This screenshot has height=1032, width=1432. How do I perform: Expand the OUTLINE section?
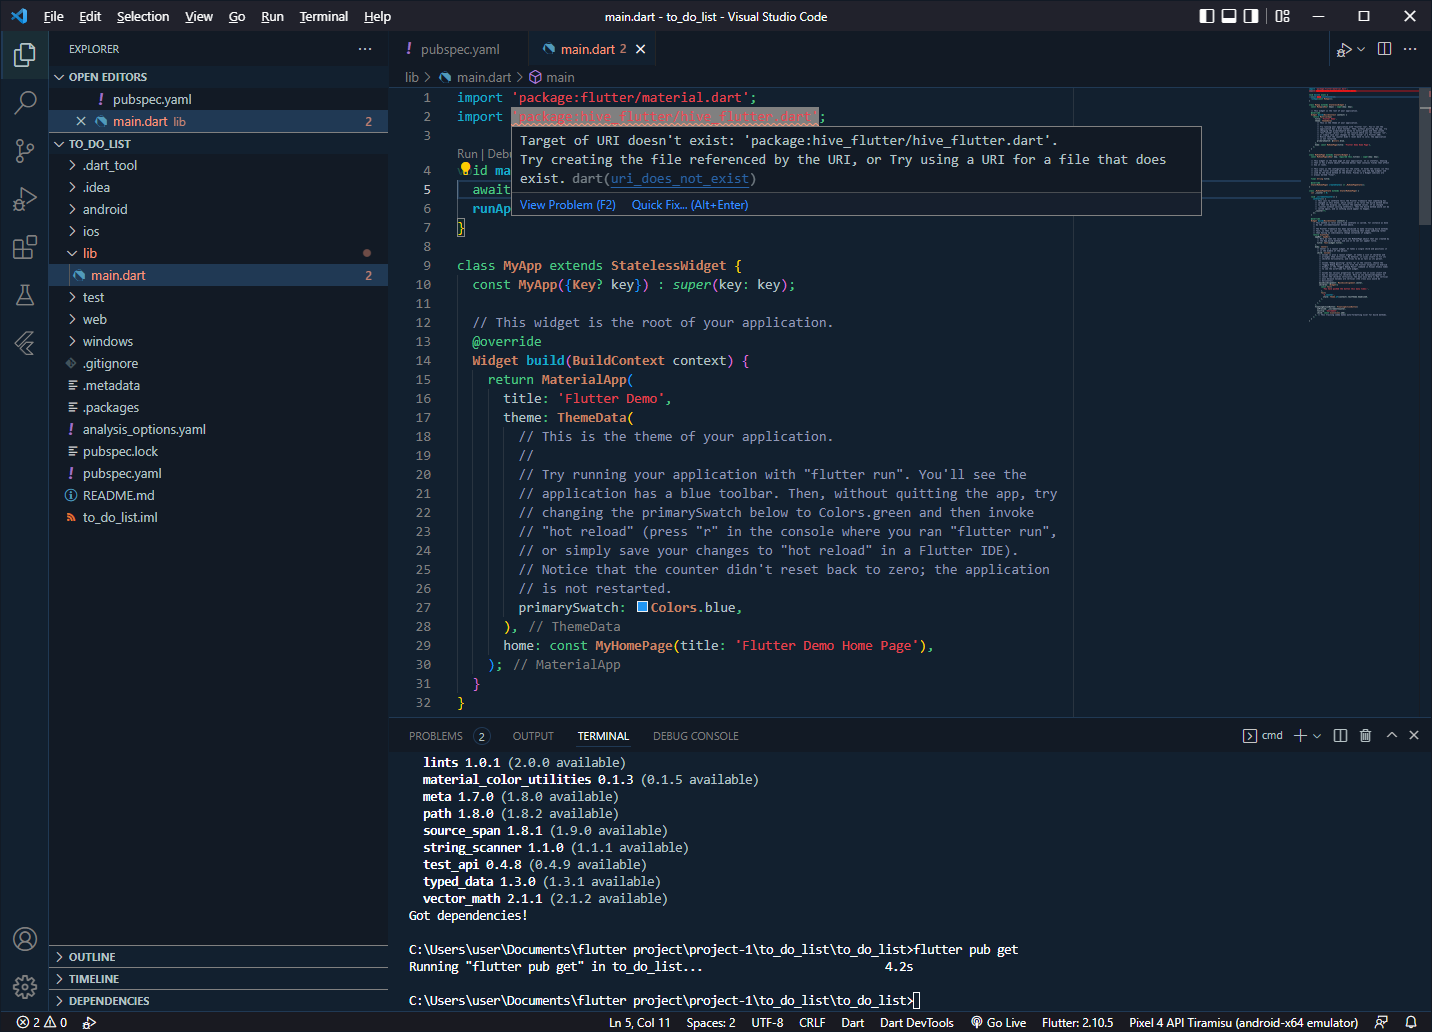[x=218, y=957]
